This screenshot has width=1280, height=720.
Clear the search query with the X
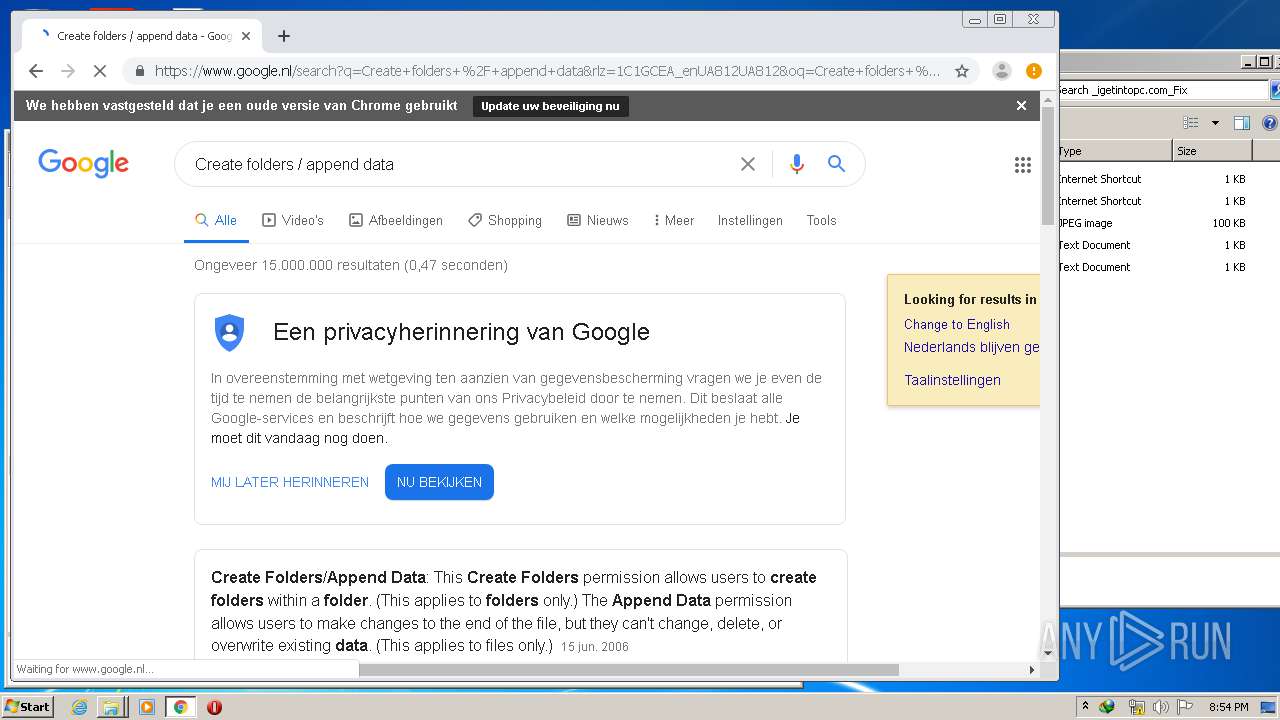pos(748,164)
